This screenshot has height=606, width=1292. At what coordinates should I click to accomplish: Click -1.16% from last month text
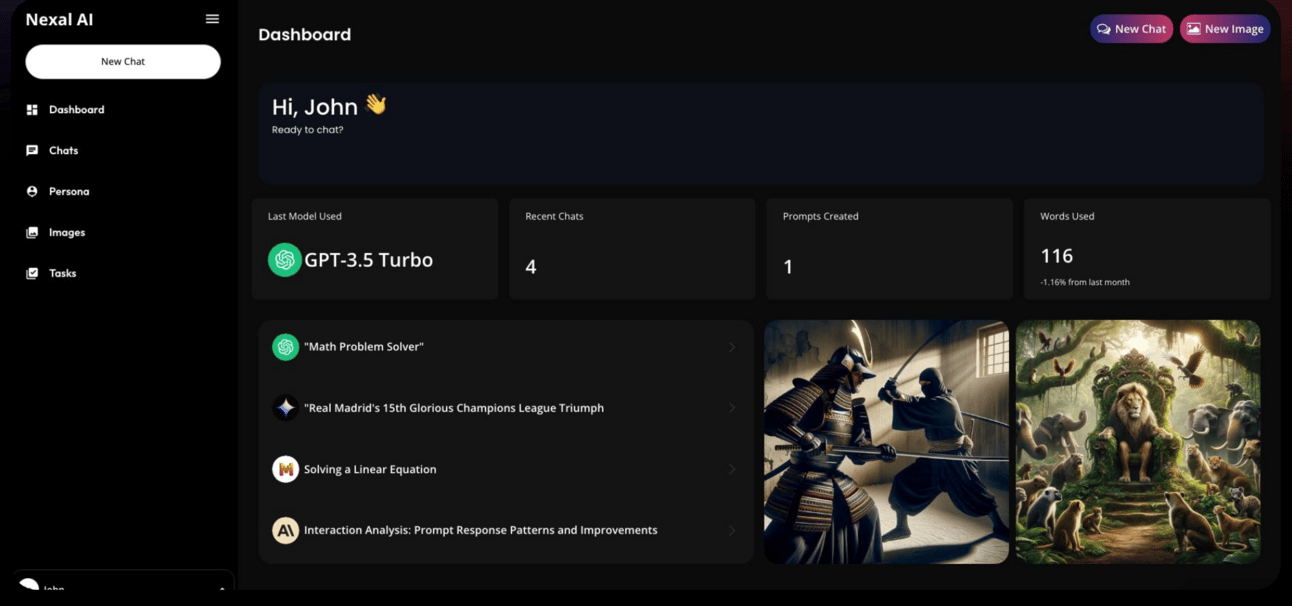click(1085, 282)
